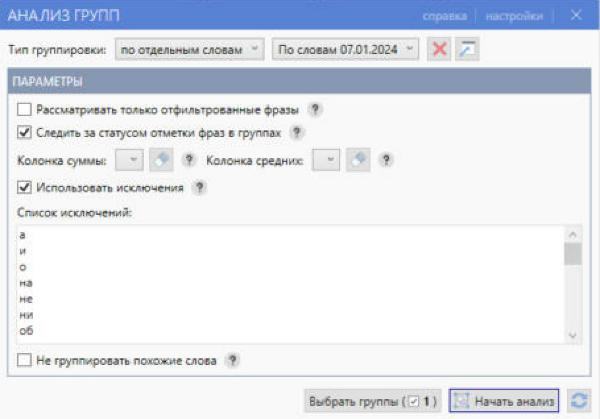This screenshot has width=600, height=419.
Task: Open help icon for Колонка суммы
Action: pyautogui.click(x=189, y=160)
